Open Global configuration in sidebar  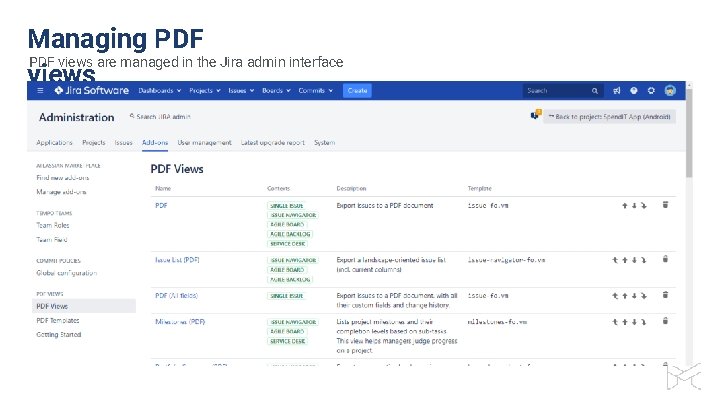pyautogui.click(x=67, y=272)
